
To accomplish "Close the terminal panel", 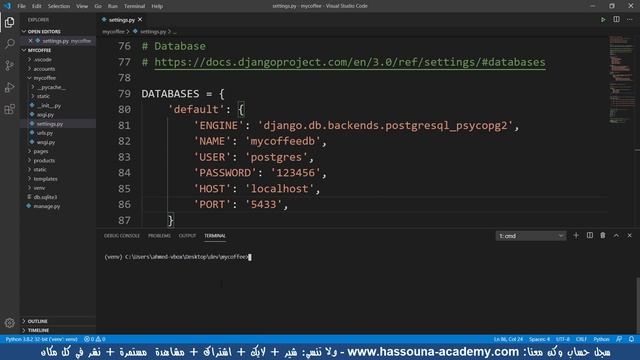I will click(x=629, y=236).
